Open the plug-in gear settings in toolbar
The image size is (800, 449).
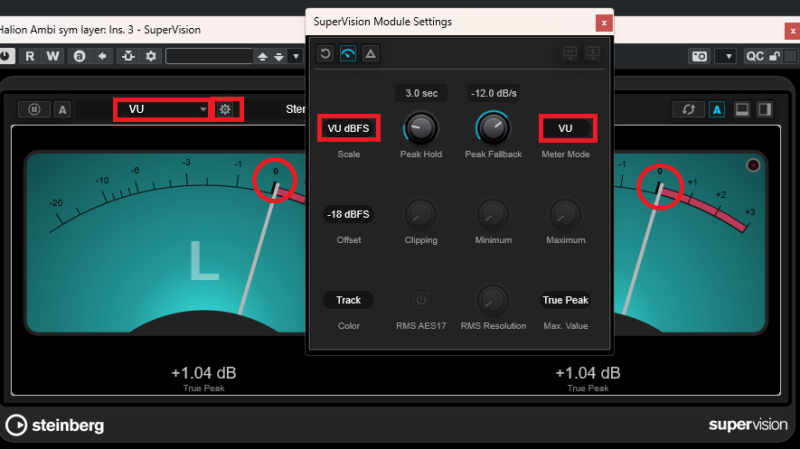tap(151, 56)
